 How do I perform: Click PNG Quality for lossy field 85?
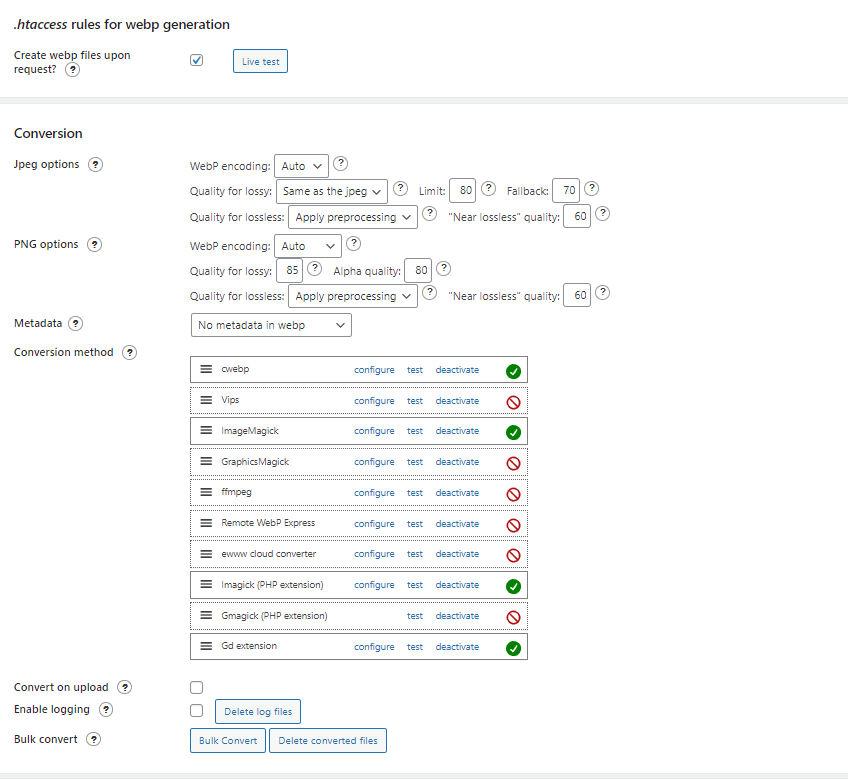click(x=289, y=270)
